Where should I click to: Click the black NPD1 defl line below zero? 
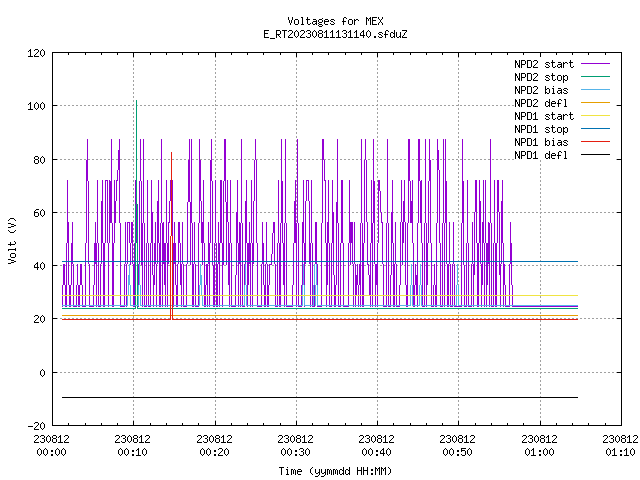[320, 397]
